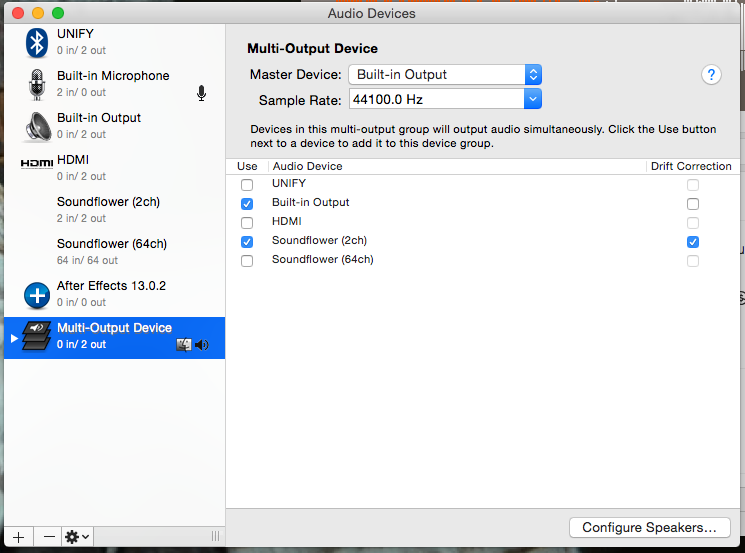The image size is (745, 553).
Task: Click the default input microphone indicator icon
Action: tap(201, 93)
